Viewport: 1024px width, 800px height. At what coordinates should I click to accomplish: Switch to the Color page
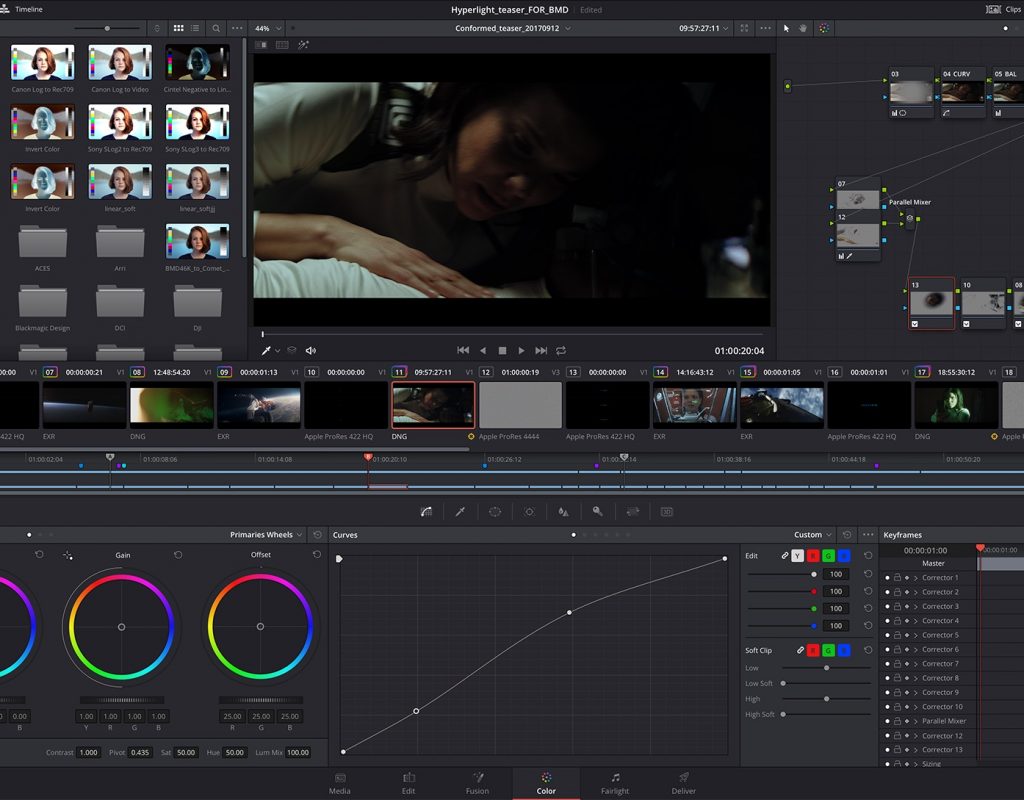(546, 784)
